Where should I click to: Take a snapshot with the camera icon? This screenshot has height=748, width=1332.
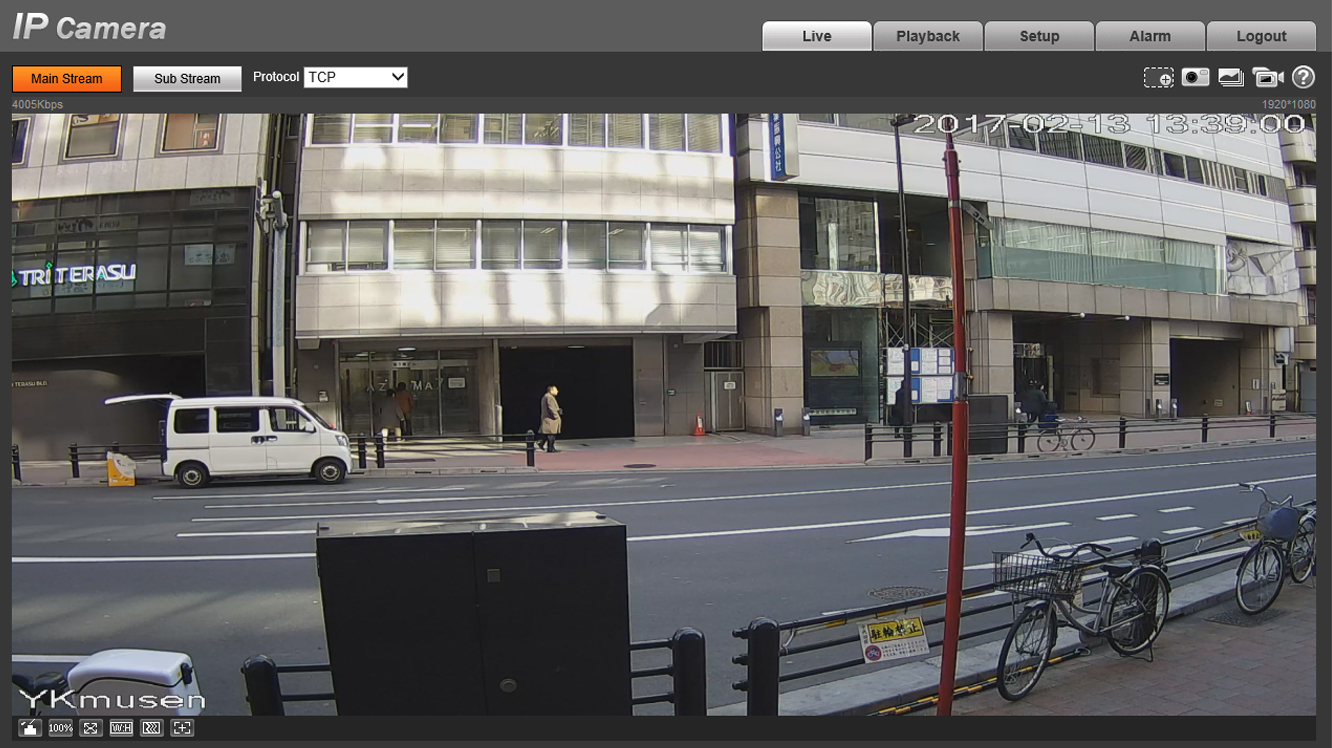point(1195,78)
